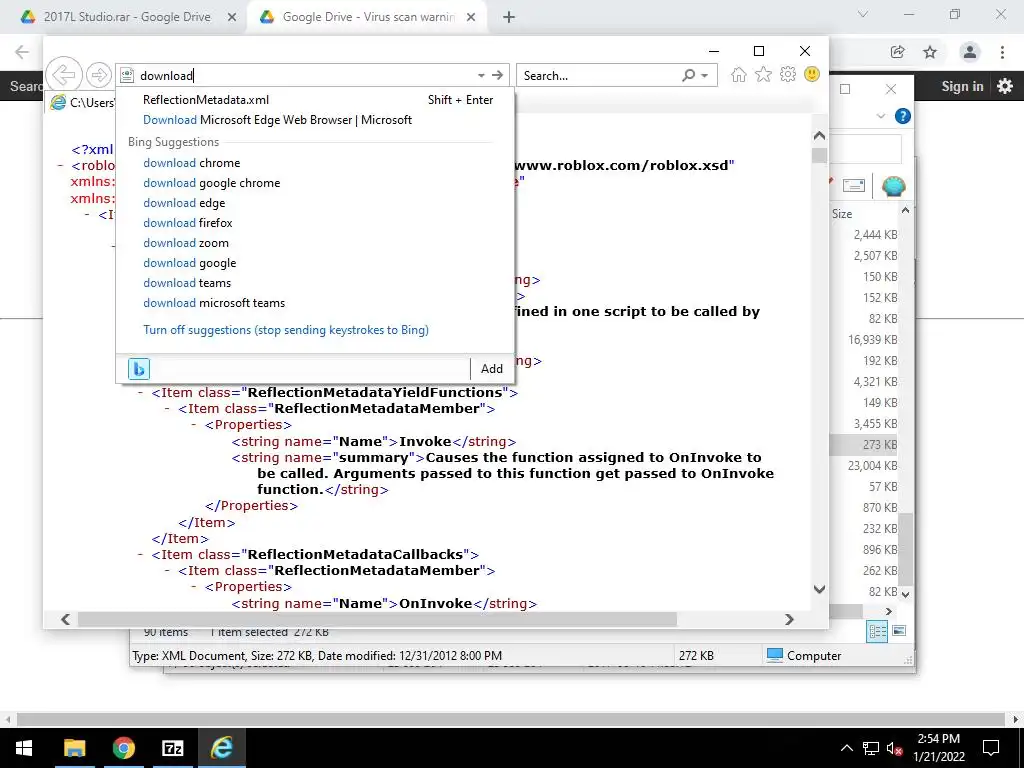Open the Internet Explorer Tools gear
The height and width of the screenshot is (768, 1024).
pyautogui.click(x=788, y=74)
